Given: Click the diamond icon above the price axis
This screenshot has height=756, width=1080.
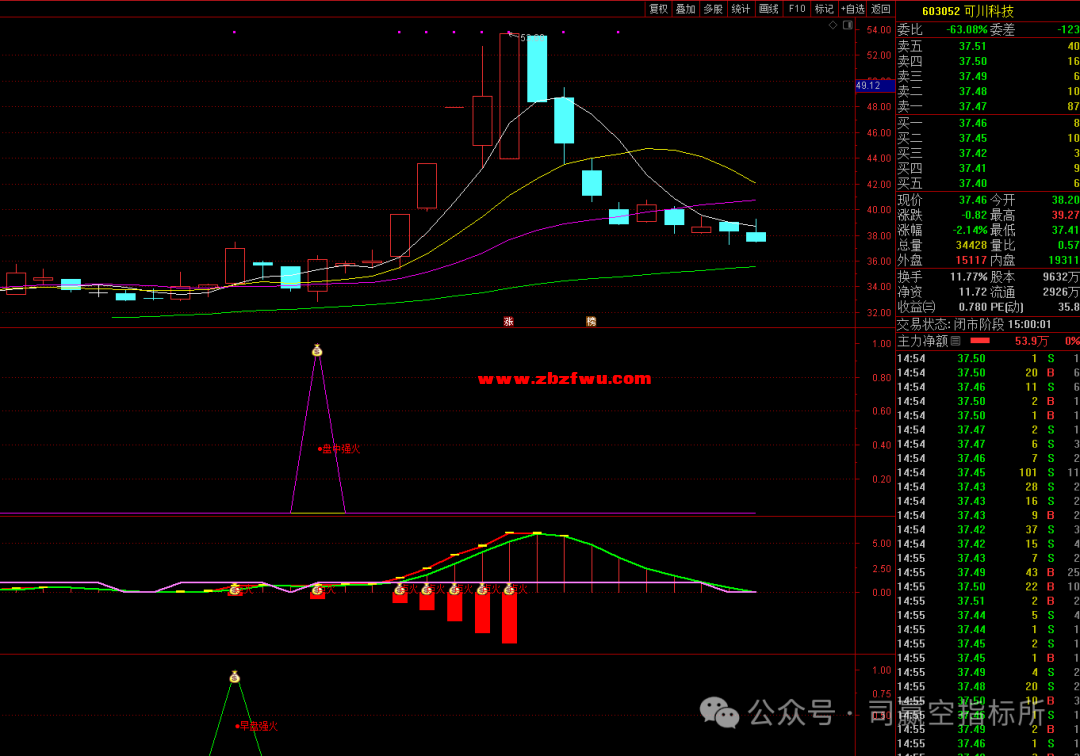Looking at the screenshot, I should (833, 25).
